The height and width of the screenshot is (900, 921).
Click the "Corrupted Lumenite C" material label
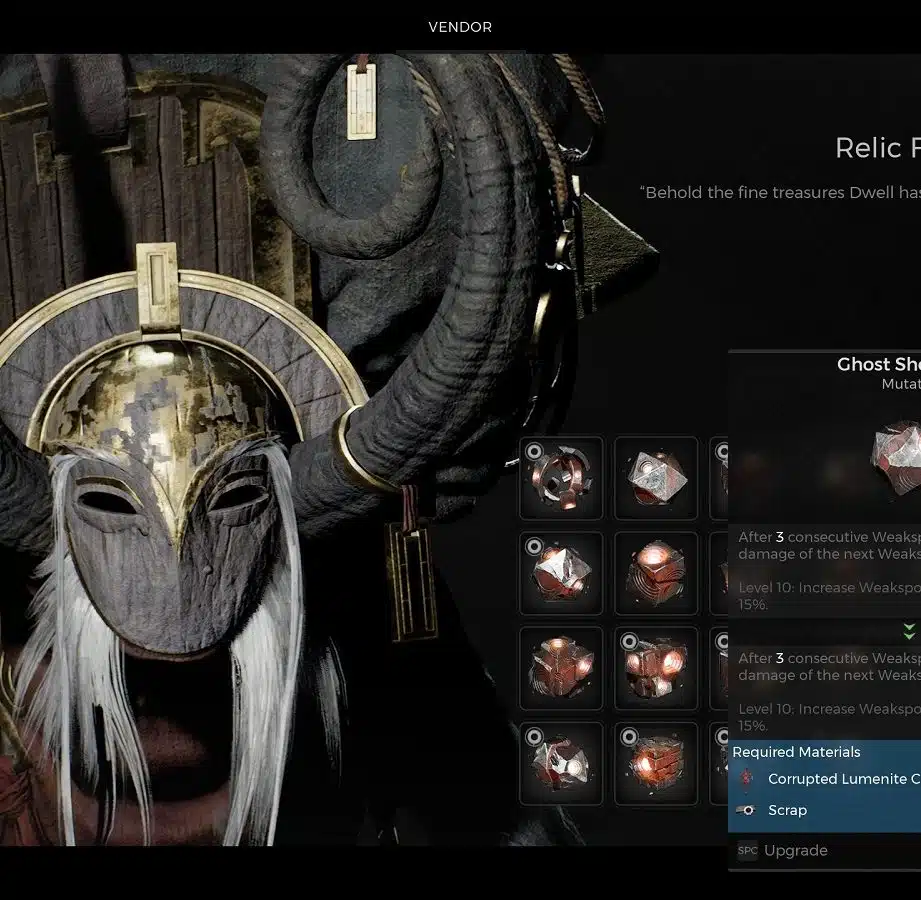[x=844, y=779]
